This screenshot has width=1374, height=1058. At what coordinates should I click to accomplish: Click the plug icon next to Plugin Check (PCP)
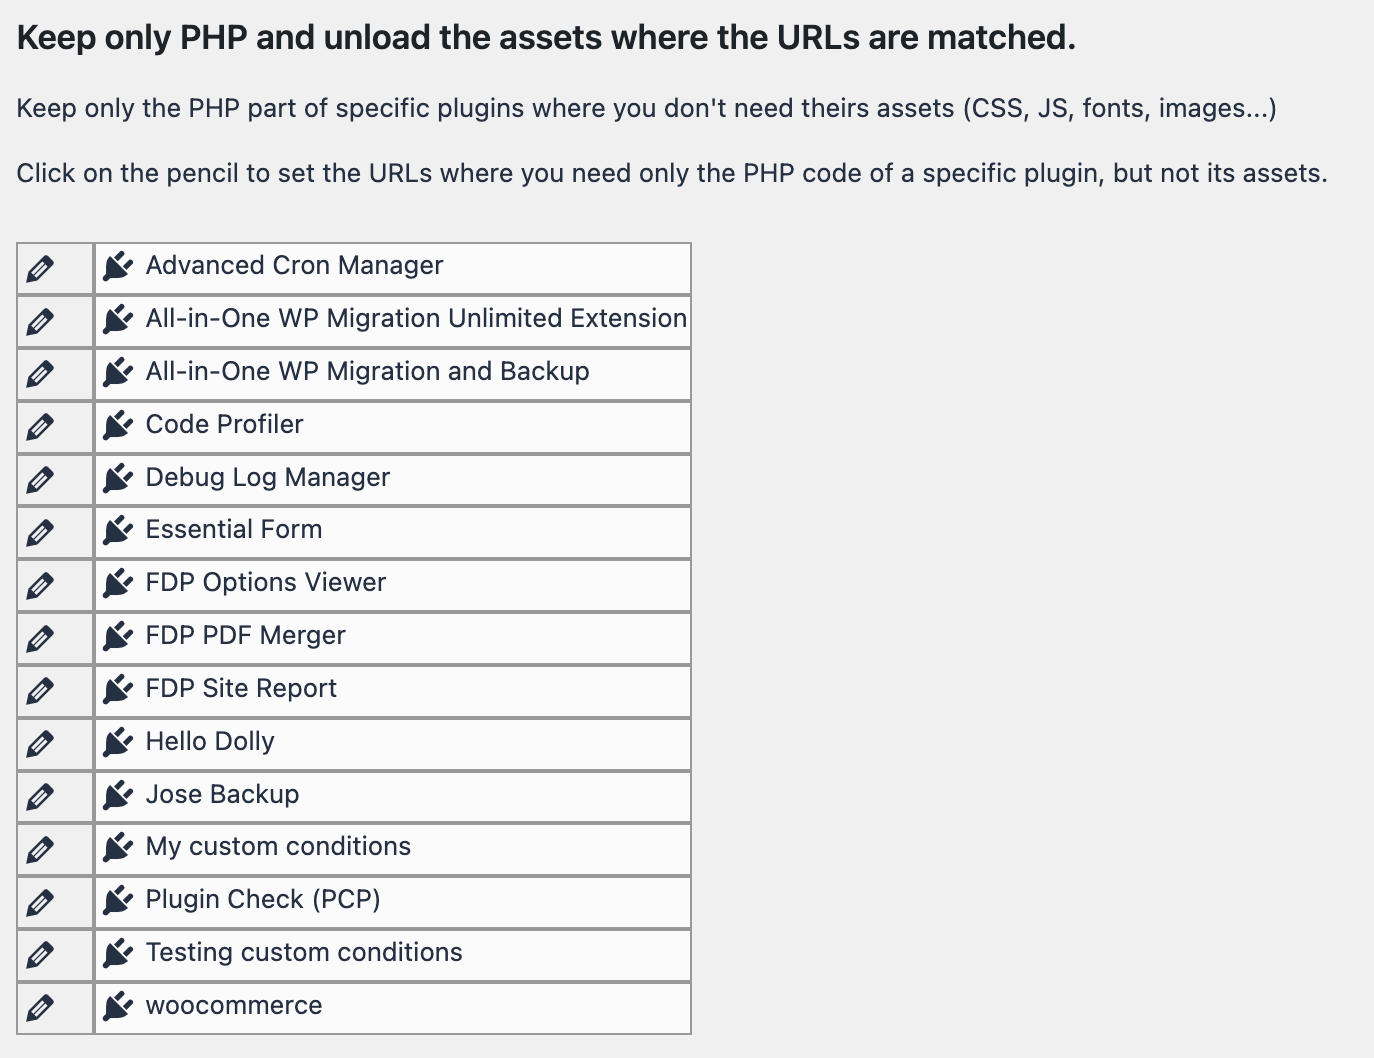[118, 902]
